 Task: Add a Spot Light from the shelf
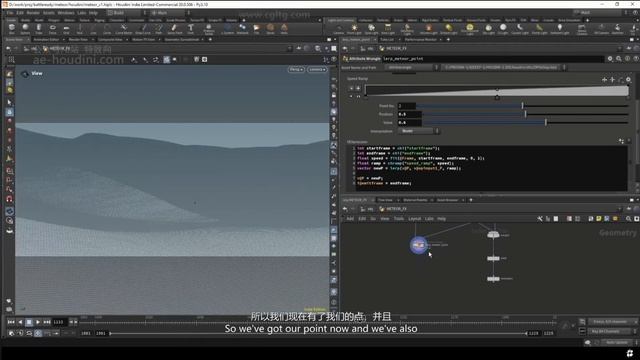(371, 29)
